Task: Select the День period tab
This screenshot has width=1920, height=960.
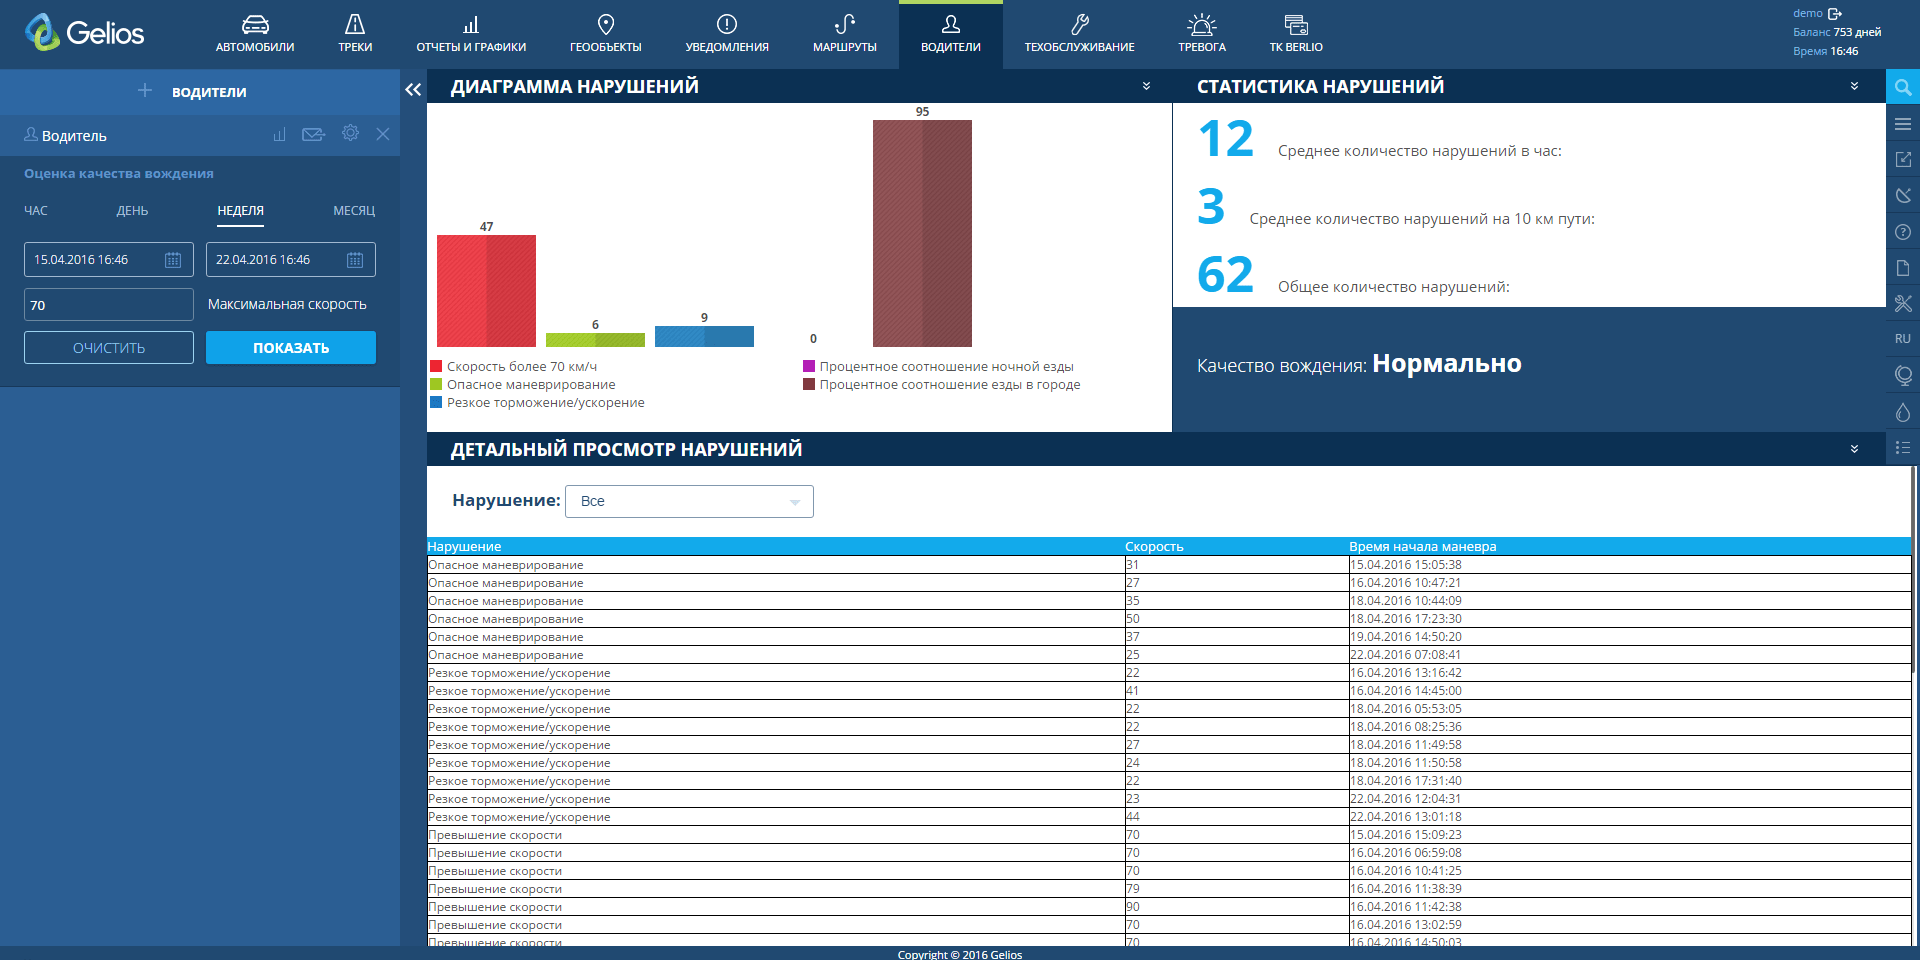Action: click(x=132, y=211)
